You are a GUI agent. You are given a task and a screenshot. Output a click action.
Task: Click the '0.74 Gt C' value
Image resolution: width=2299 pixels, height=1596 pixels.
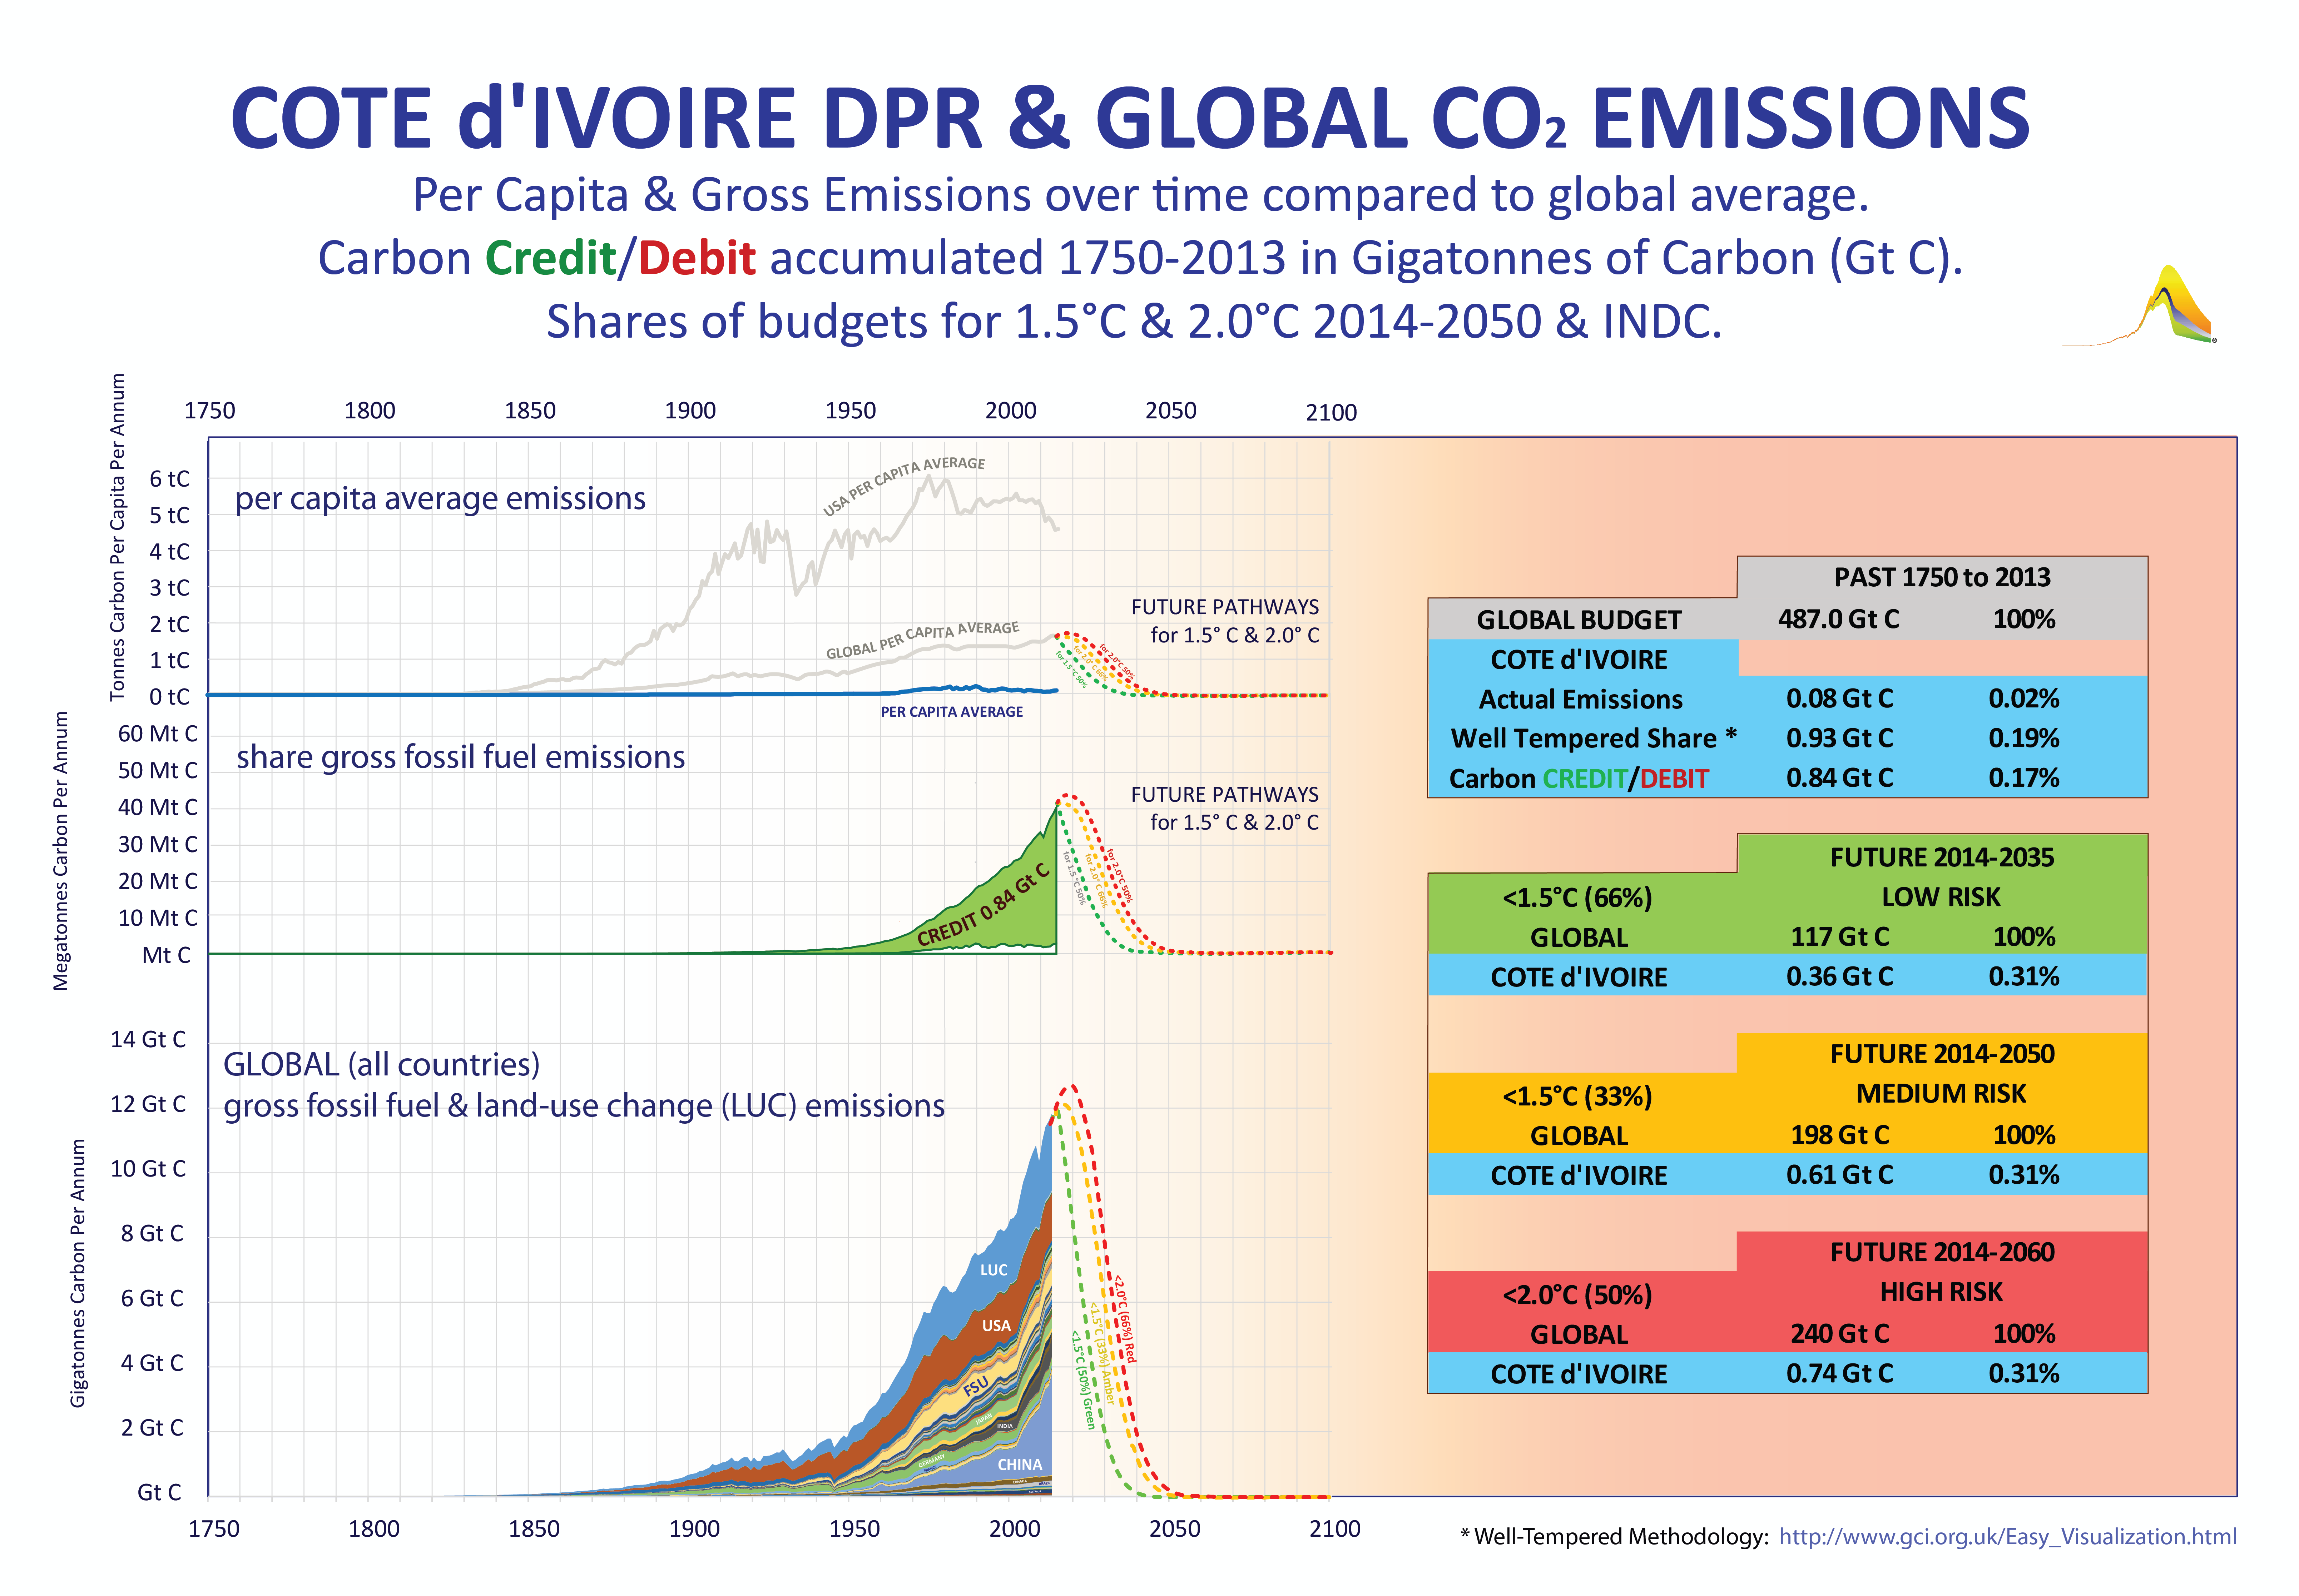(1839, 1374)
